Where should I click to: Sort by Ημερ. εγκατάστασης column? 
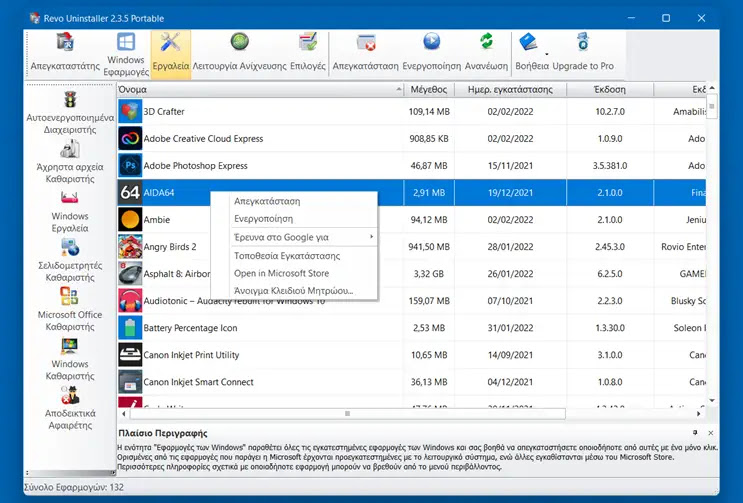[510, 90]
